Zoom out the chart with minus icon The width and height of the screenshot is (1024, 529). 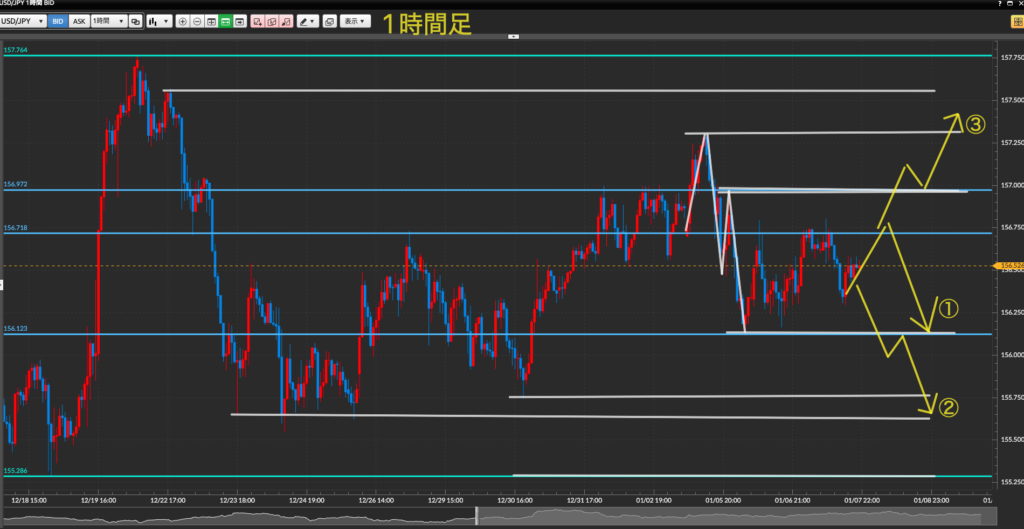[x=197, y=21]
